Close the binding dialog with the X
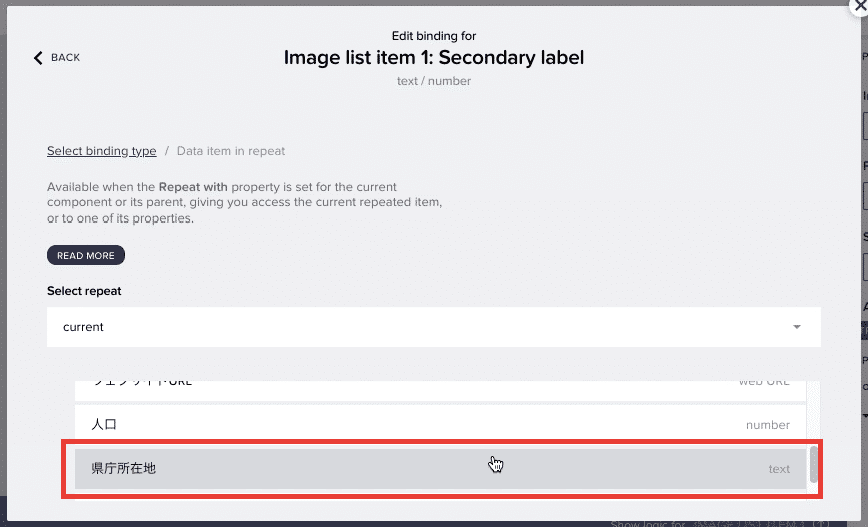Screen dimensions: 868x527 [860, 6]
